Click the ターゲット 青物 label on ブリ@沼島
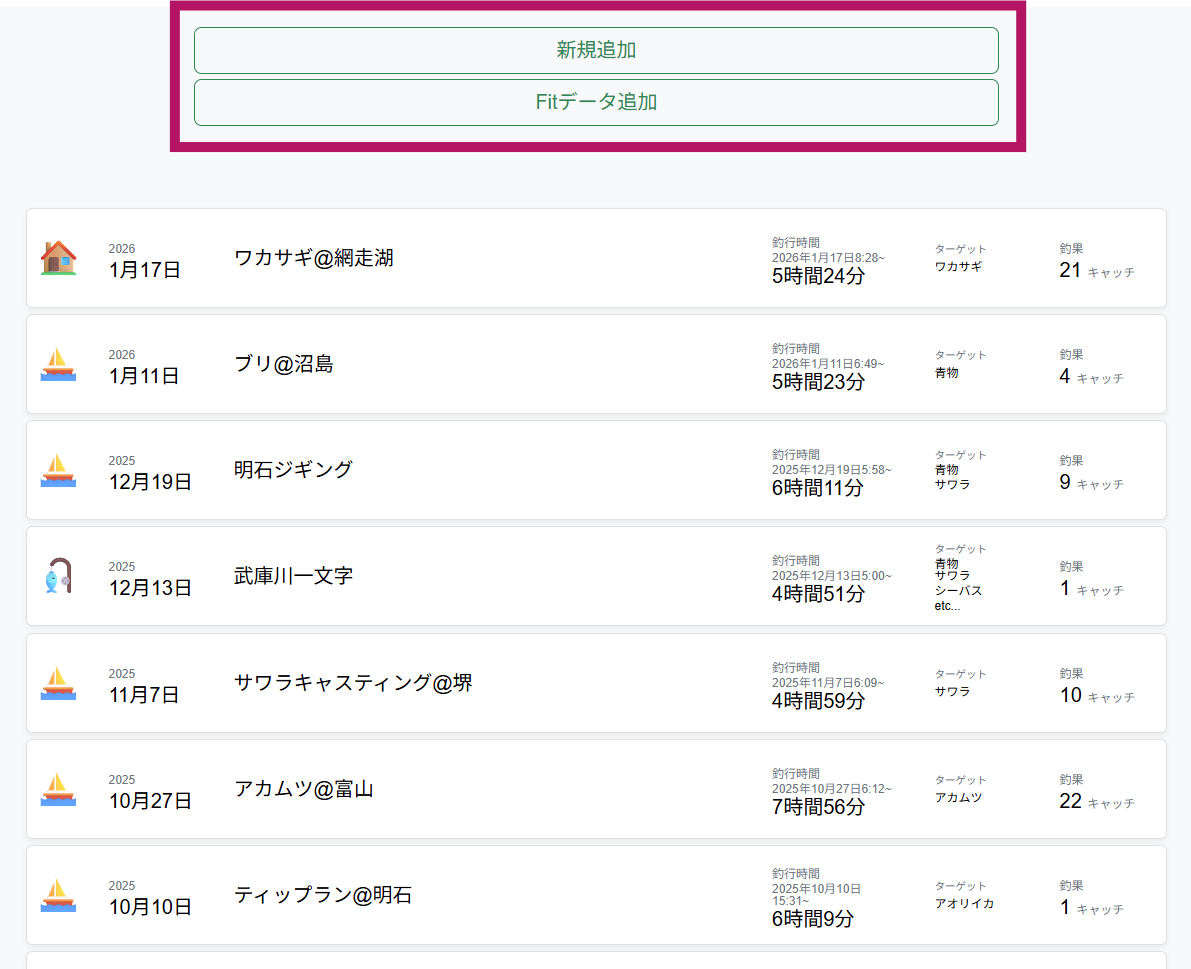 pos(946,372)
